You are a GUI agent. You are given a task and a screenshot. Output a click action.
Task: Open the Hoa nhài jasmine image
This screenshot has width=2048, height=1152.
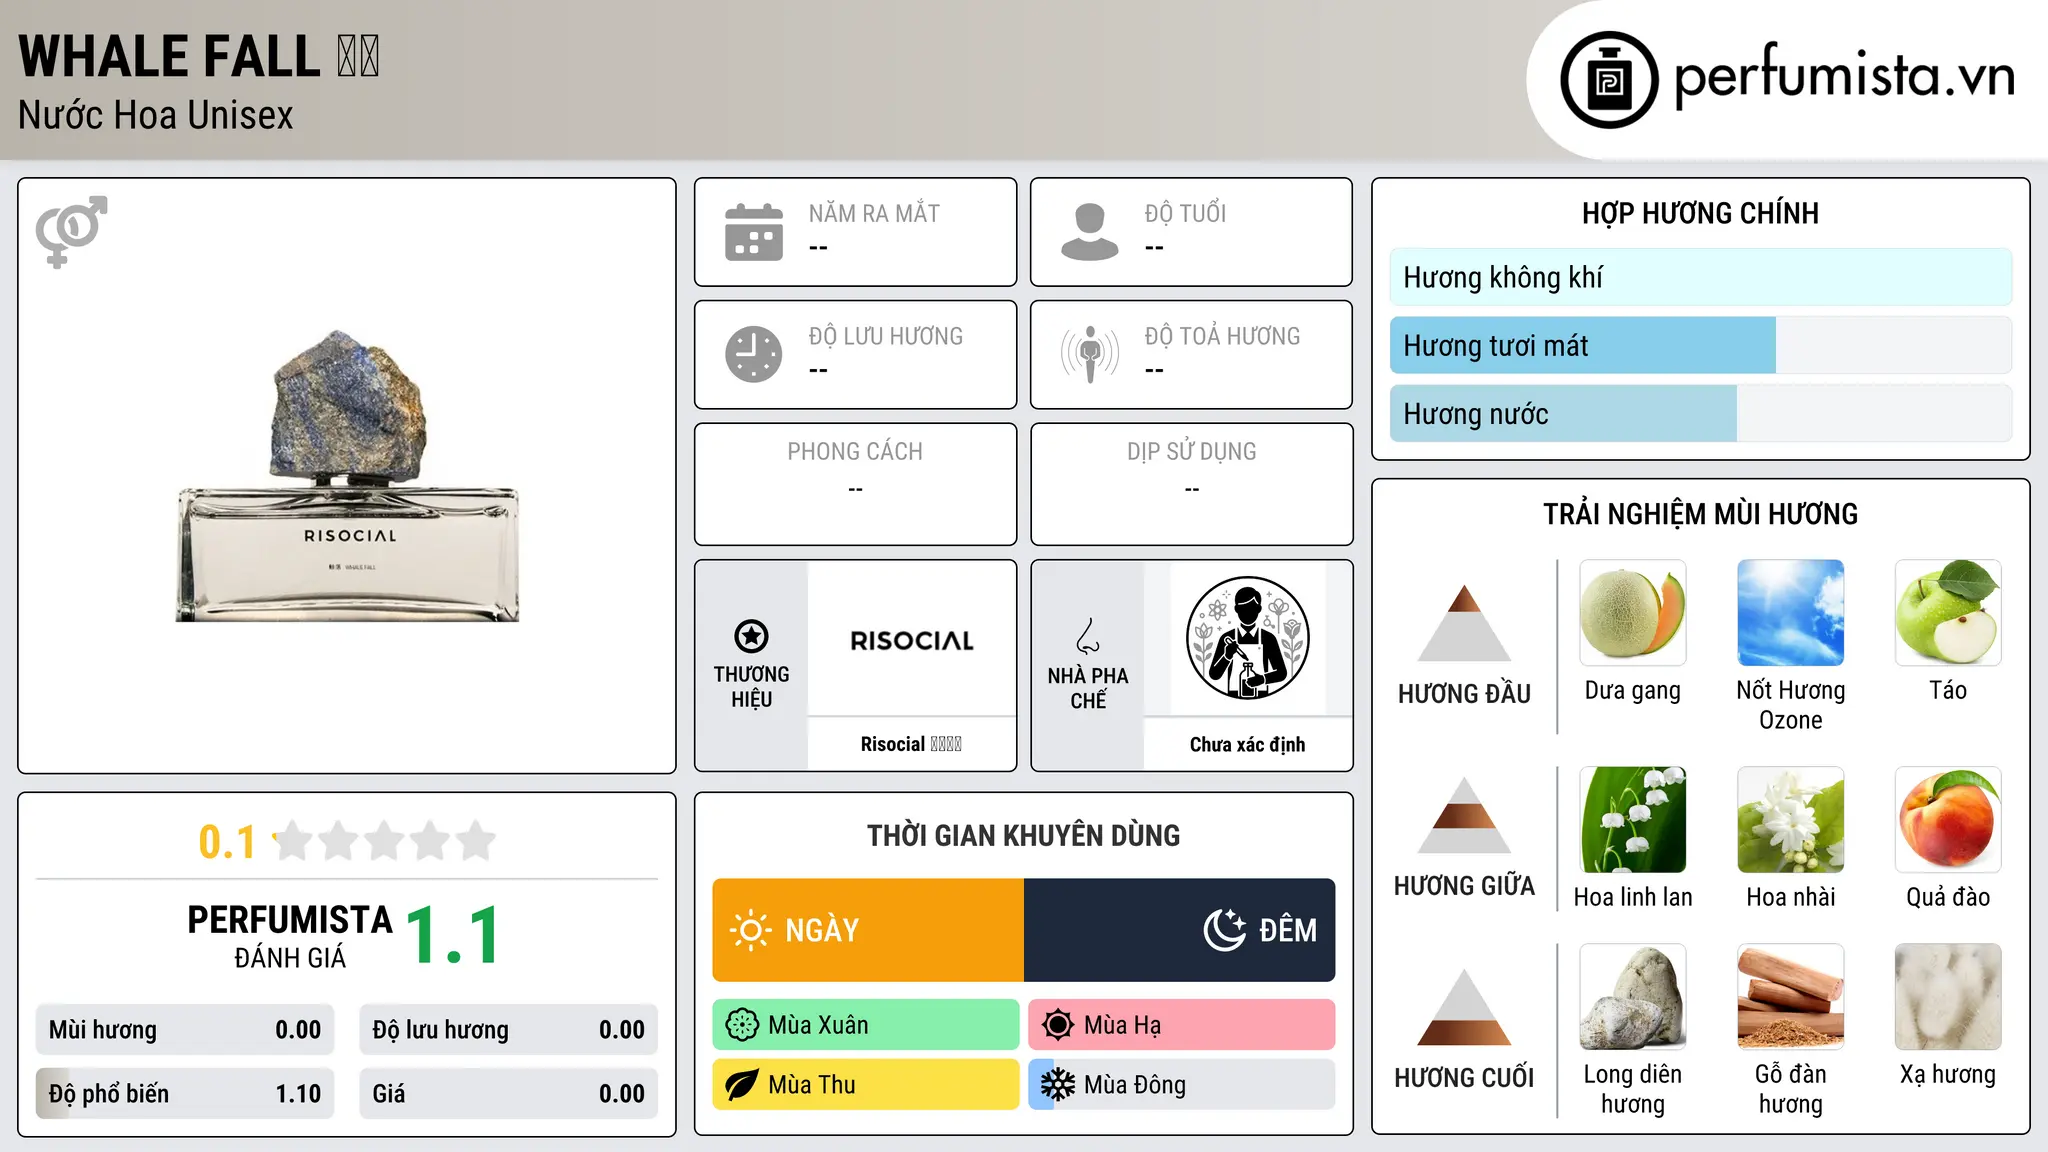1791,820
